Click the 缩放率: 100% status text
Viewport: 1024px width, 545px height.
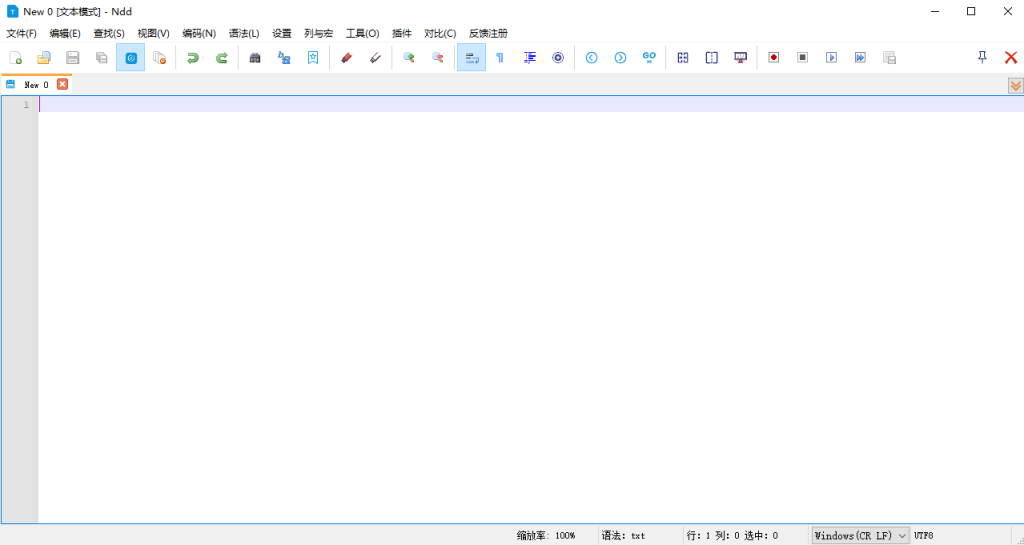(x=546, y=535)
